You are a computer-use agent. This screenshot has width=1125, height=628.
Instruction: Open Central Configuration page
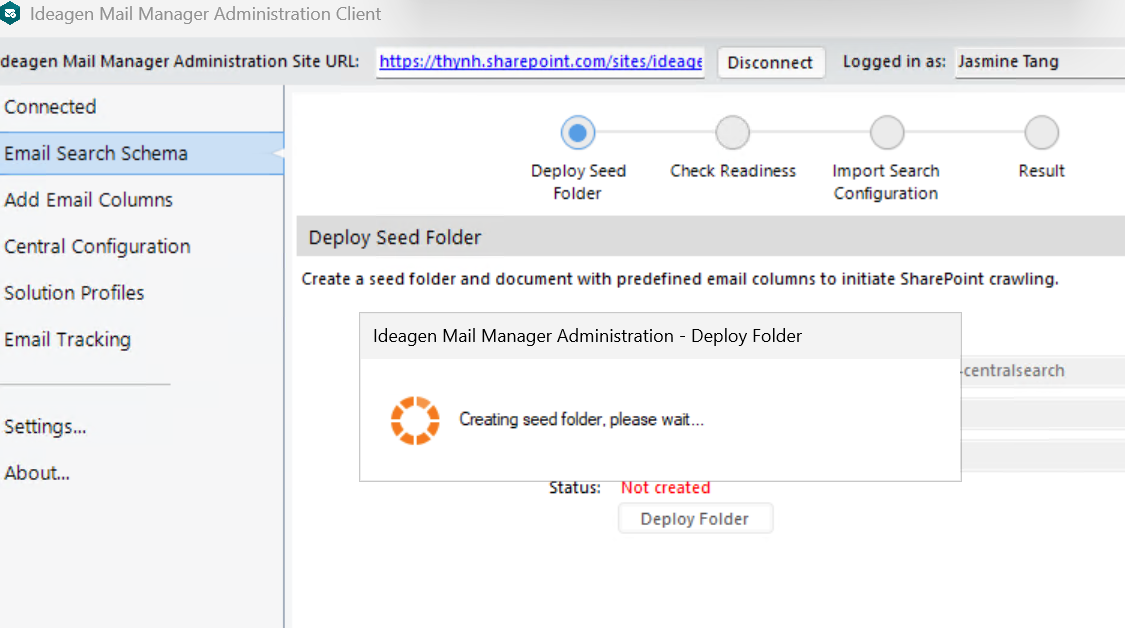[x=98, y=246]
